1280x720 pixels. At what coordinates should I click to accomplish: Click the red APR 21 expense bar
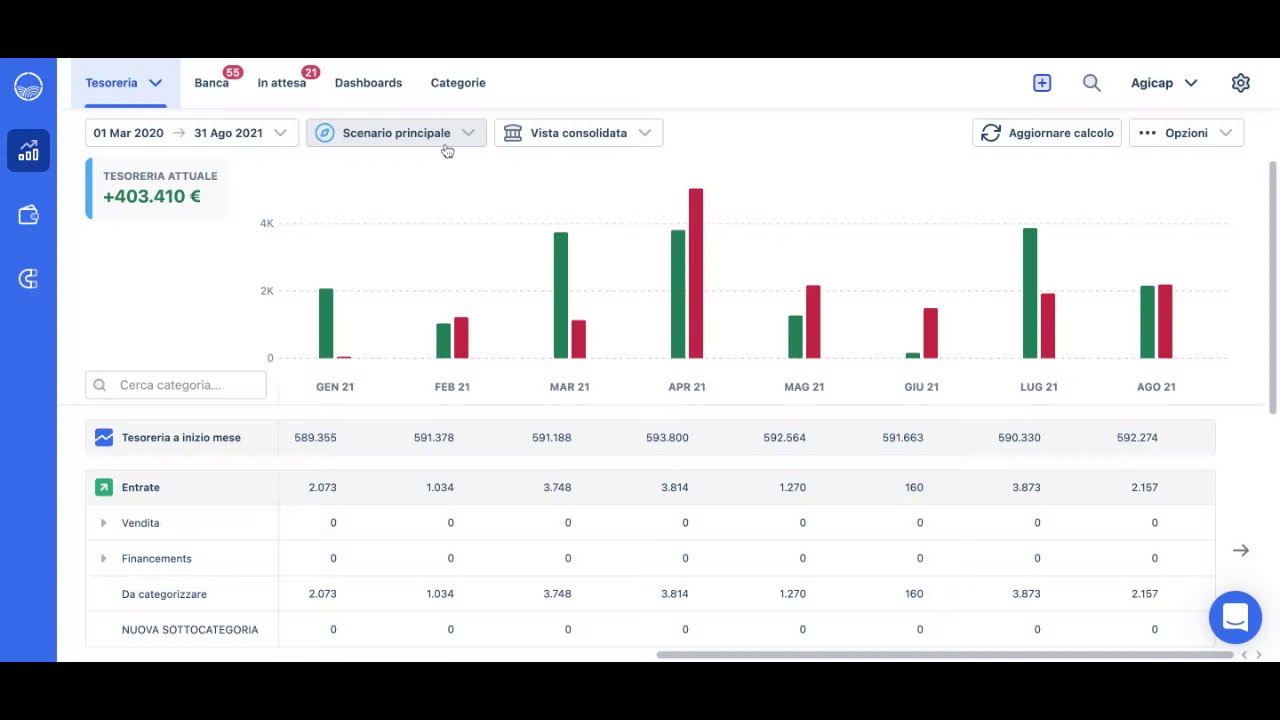696,273
